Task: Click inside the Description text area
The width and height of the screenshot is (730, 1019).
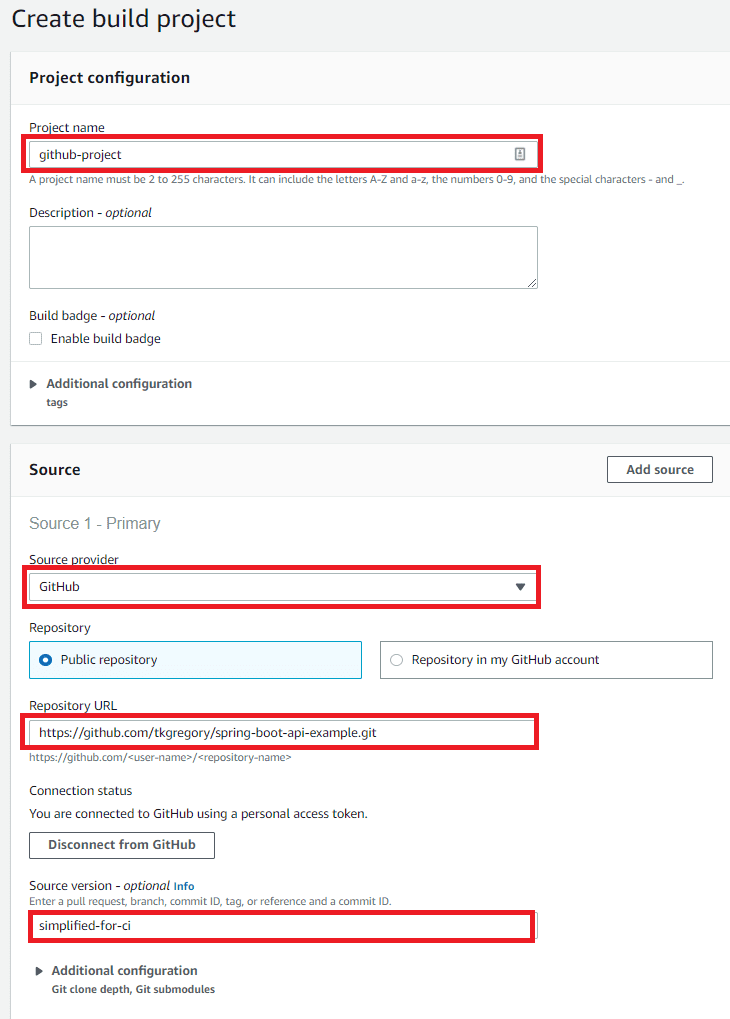Action: [283, 257]
